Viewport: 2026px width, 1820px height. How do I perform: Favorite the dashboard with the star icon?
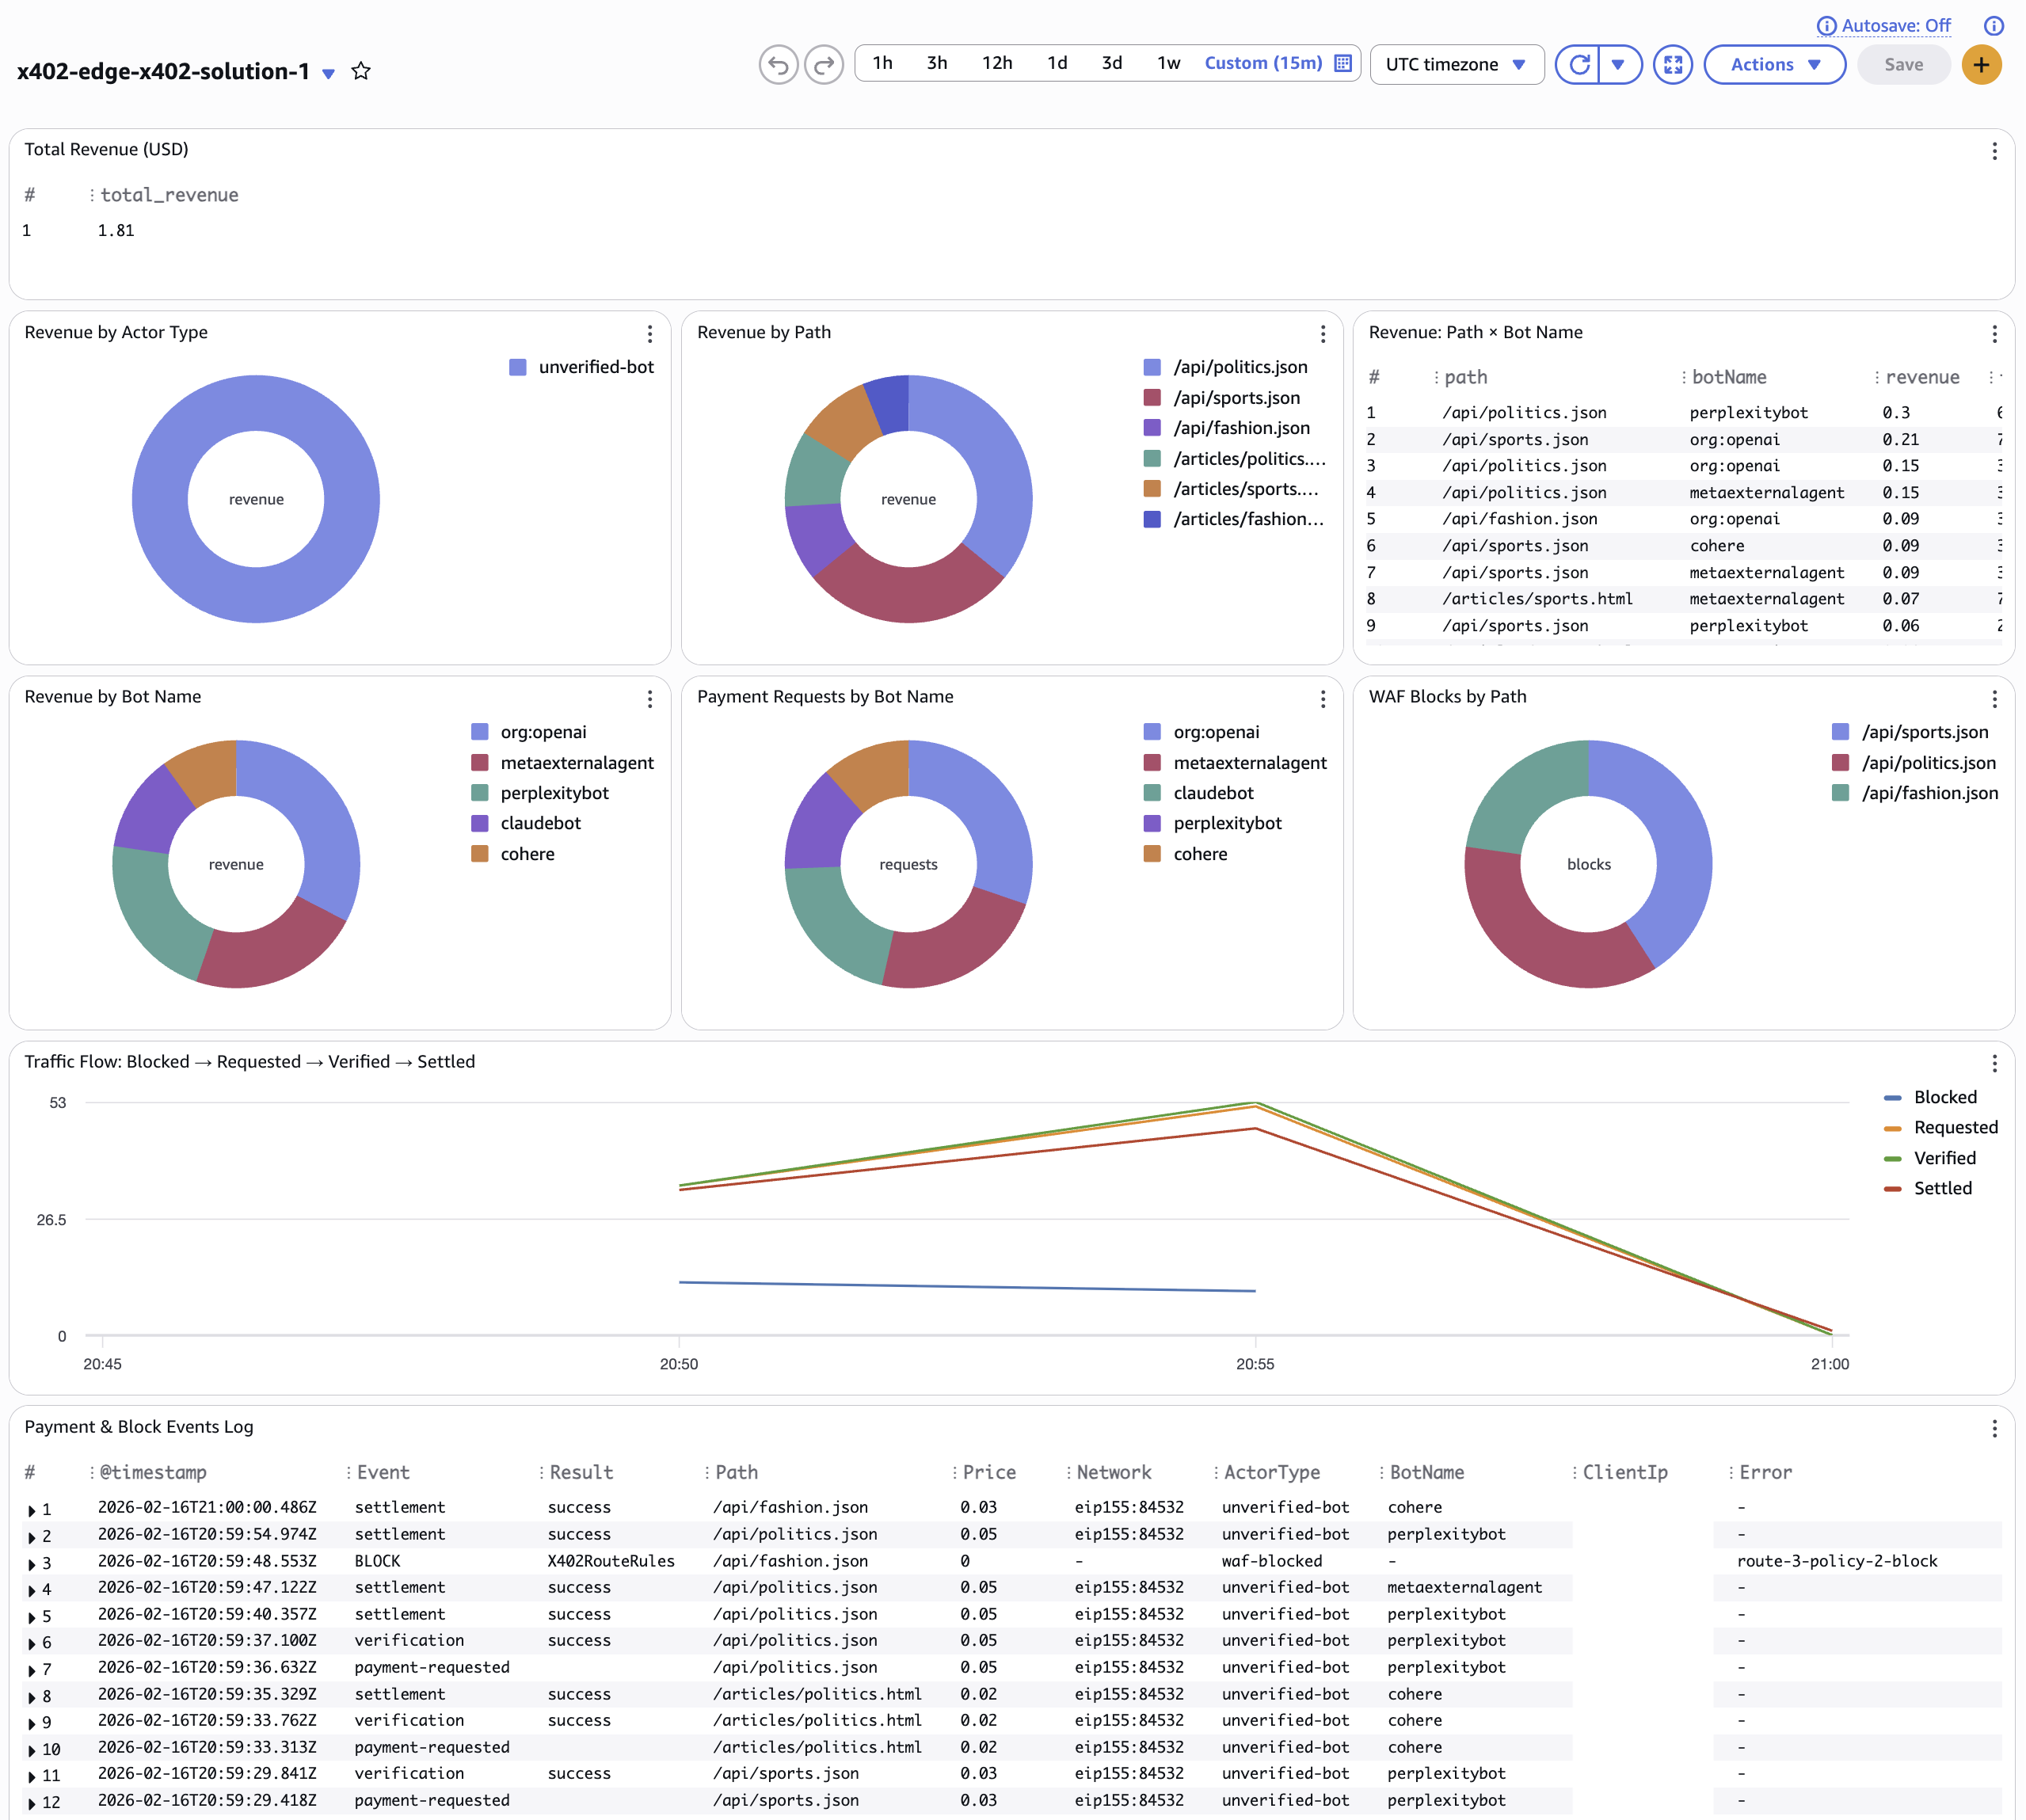(x=361, y=71)
